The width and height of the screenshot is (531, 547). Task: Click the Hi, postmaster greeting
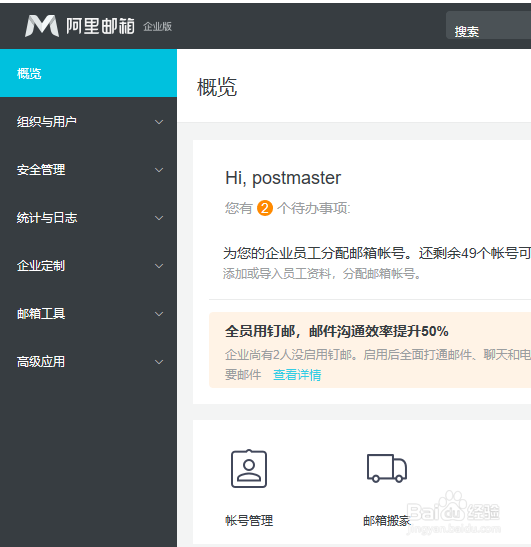pyautogui.click(x=283, y=178)
